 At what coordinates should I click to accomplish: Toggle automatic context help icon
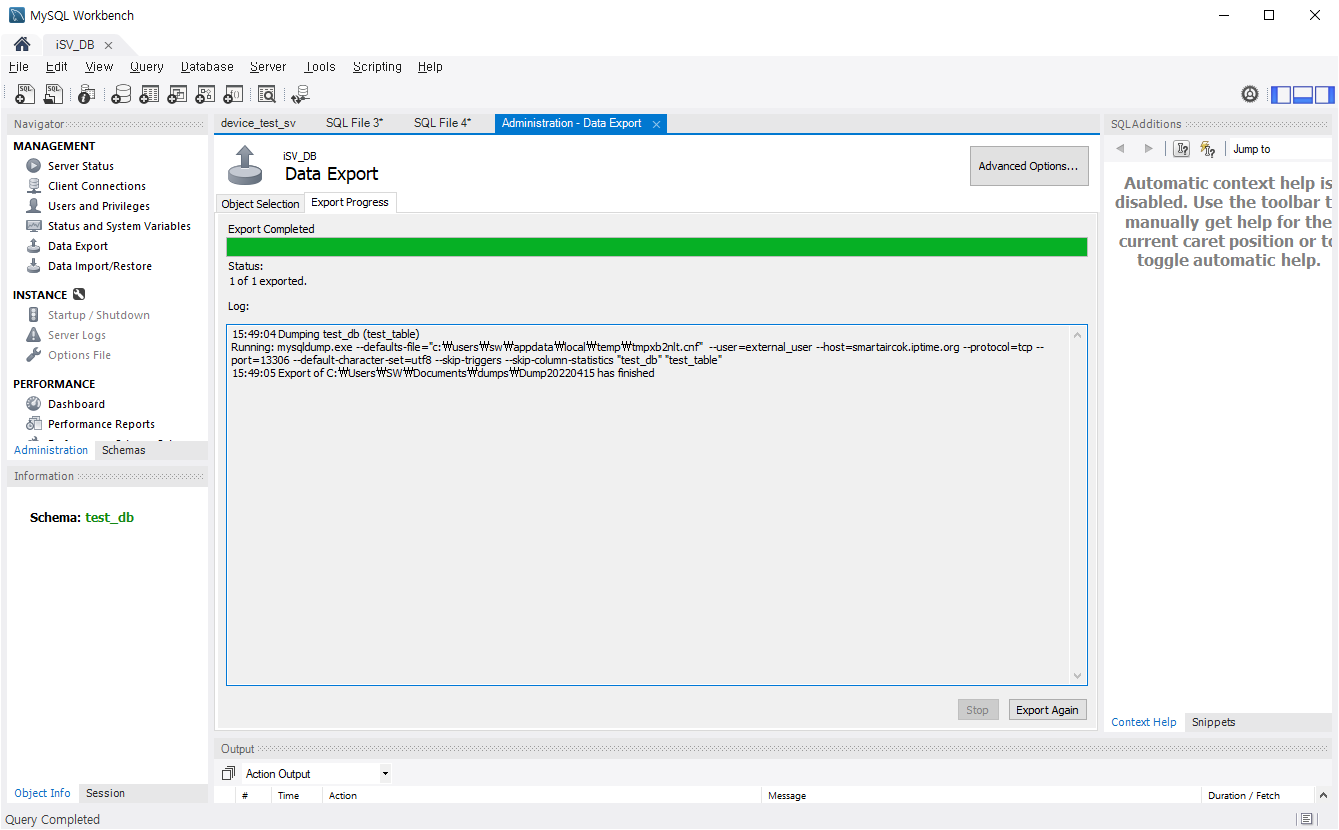[1207, 149]
